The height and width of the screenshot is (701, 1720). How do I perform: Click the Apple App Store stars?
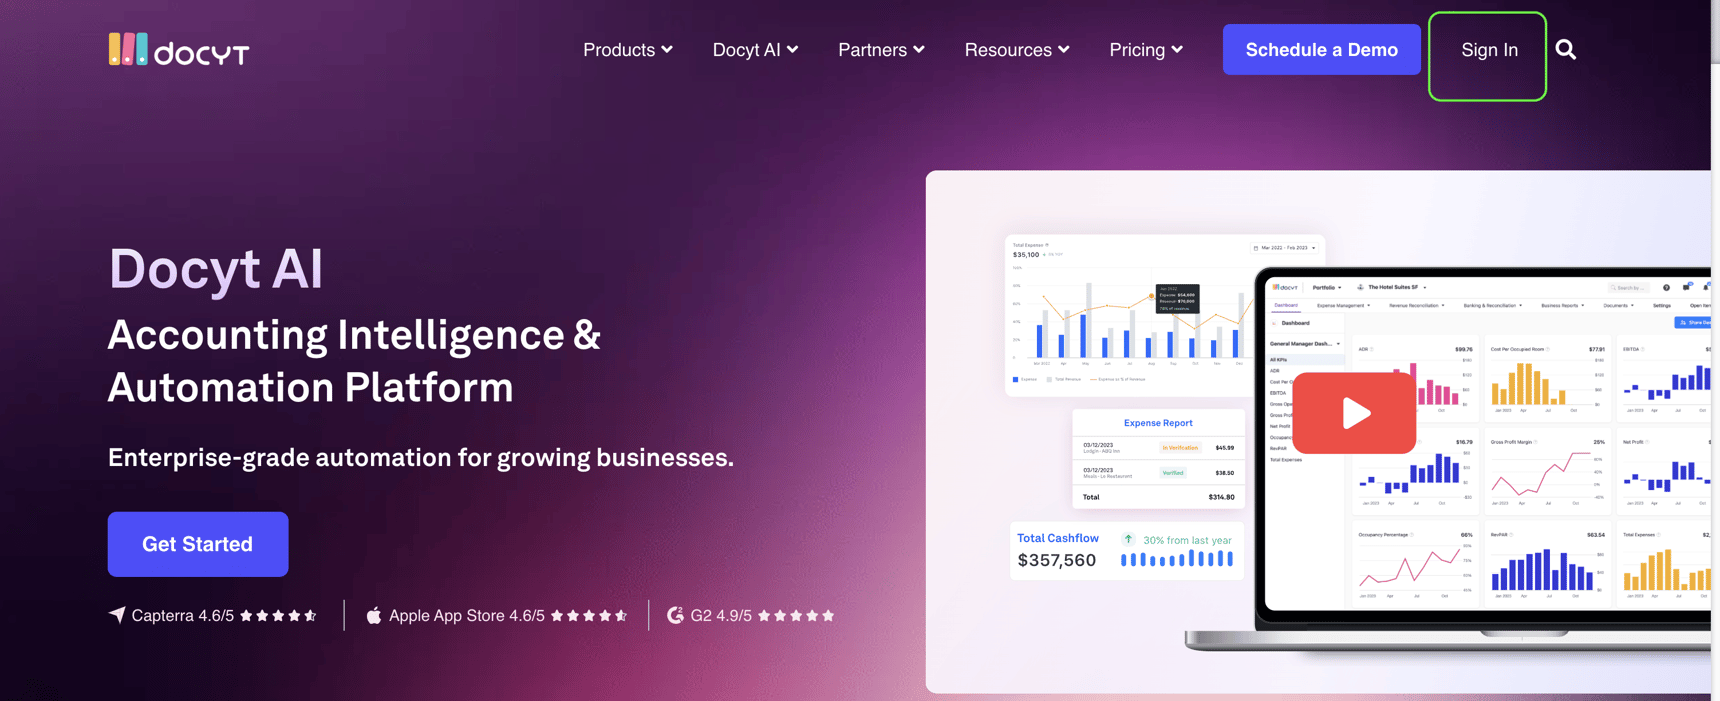tap(589, 615)
